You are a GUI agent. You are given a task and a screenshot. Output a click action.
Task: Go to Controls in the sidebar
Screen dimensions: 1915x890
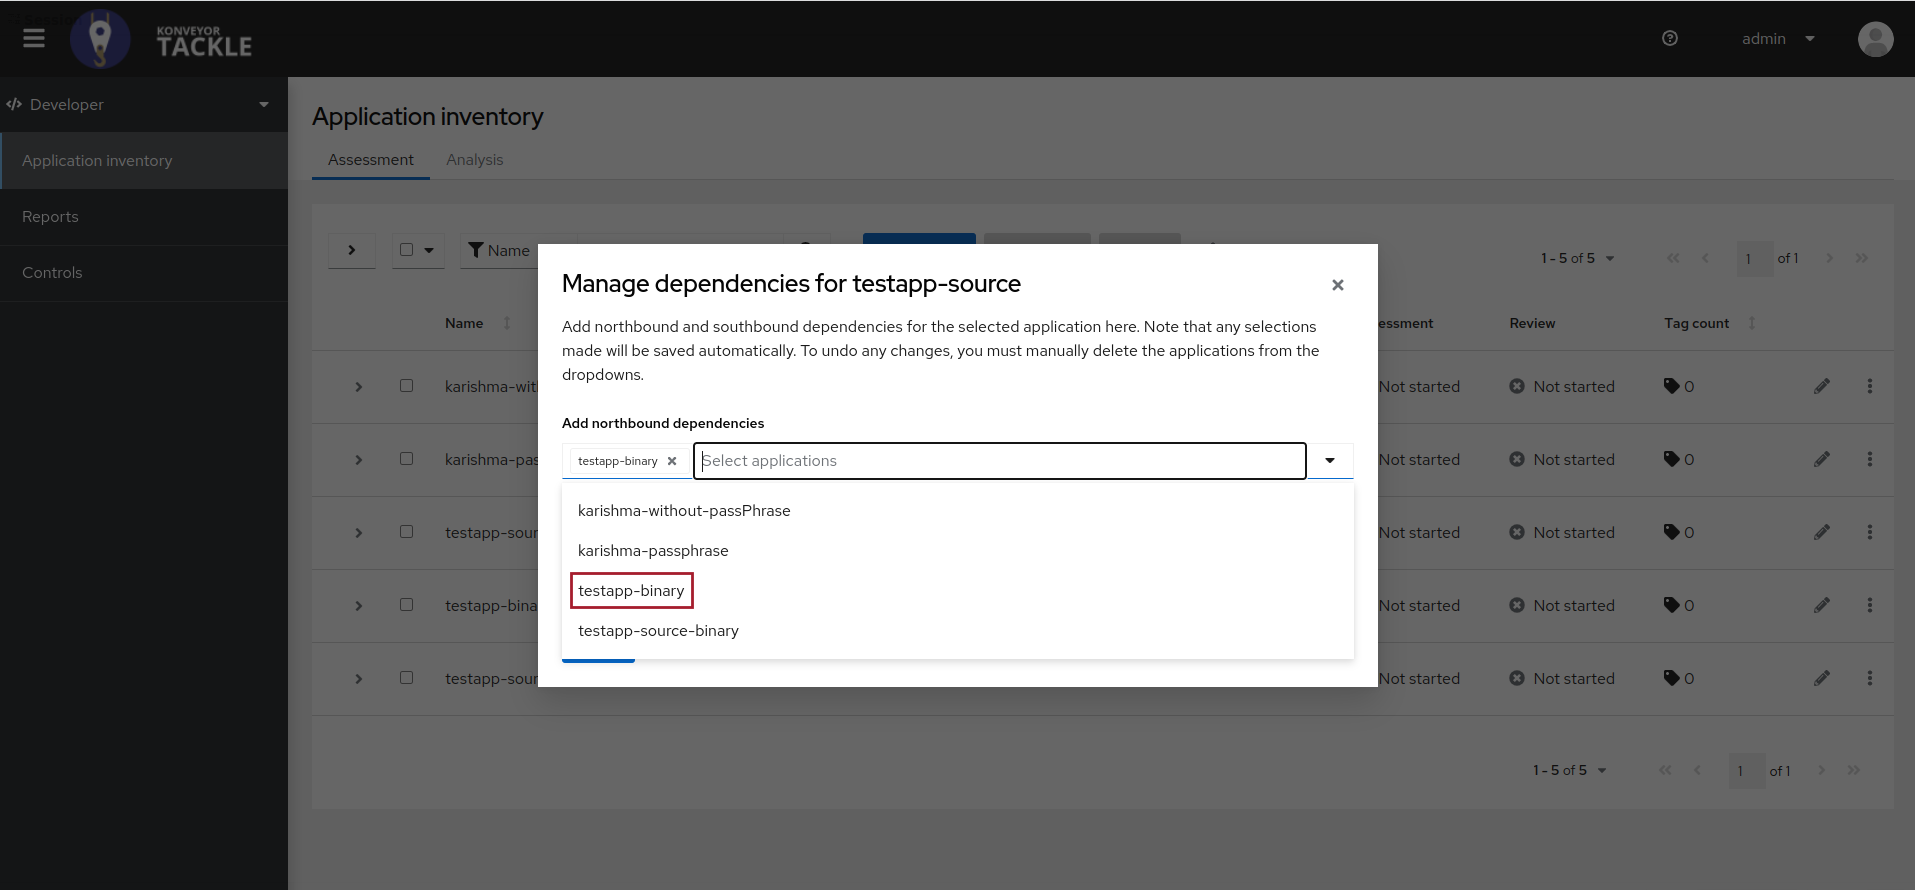pyautogui.click(x=52, y=273)
